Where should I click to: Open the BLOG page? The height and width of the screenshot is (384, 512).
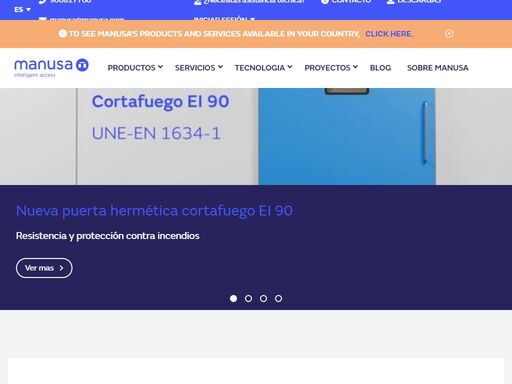click(380, 68)
